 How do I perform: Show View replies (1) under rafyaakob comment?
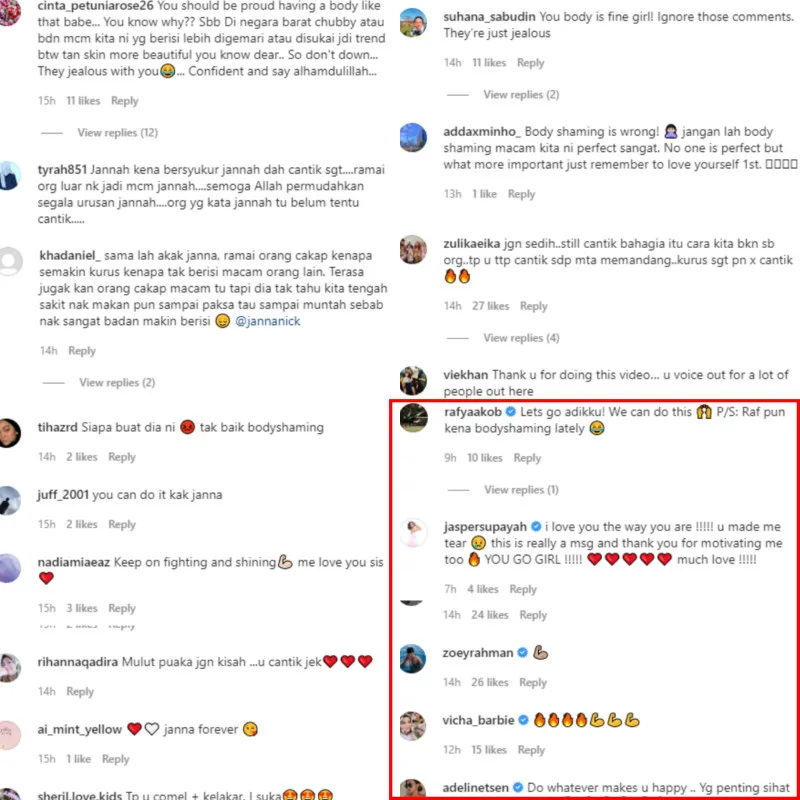pos(521,490)
